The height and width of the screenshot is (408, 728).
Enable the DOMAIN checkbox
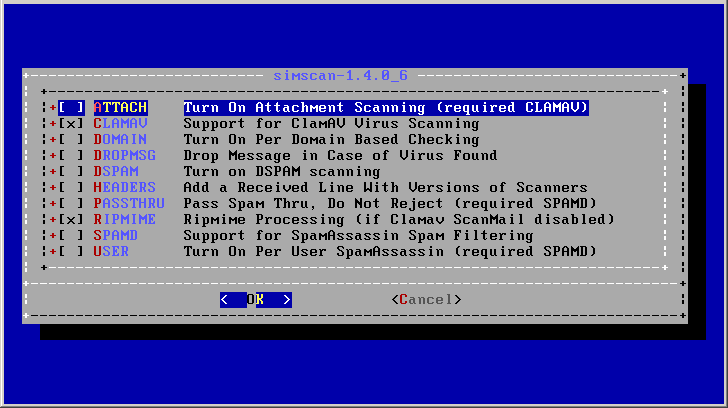coord(71,140)
